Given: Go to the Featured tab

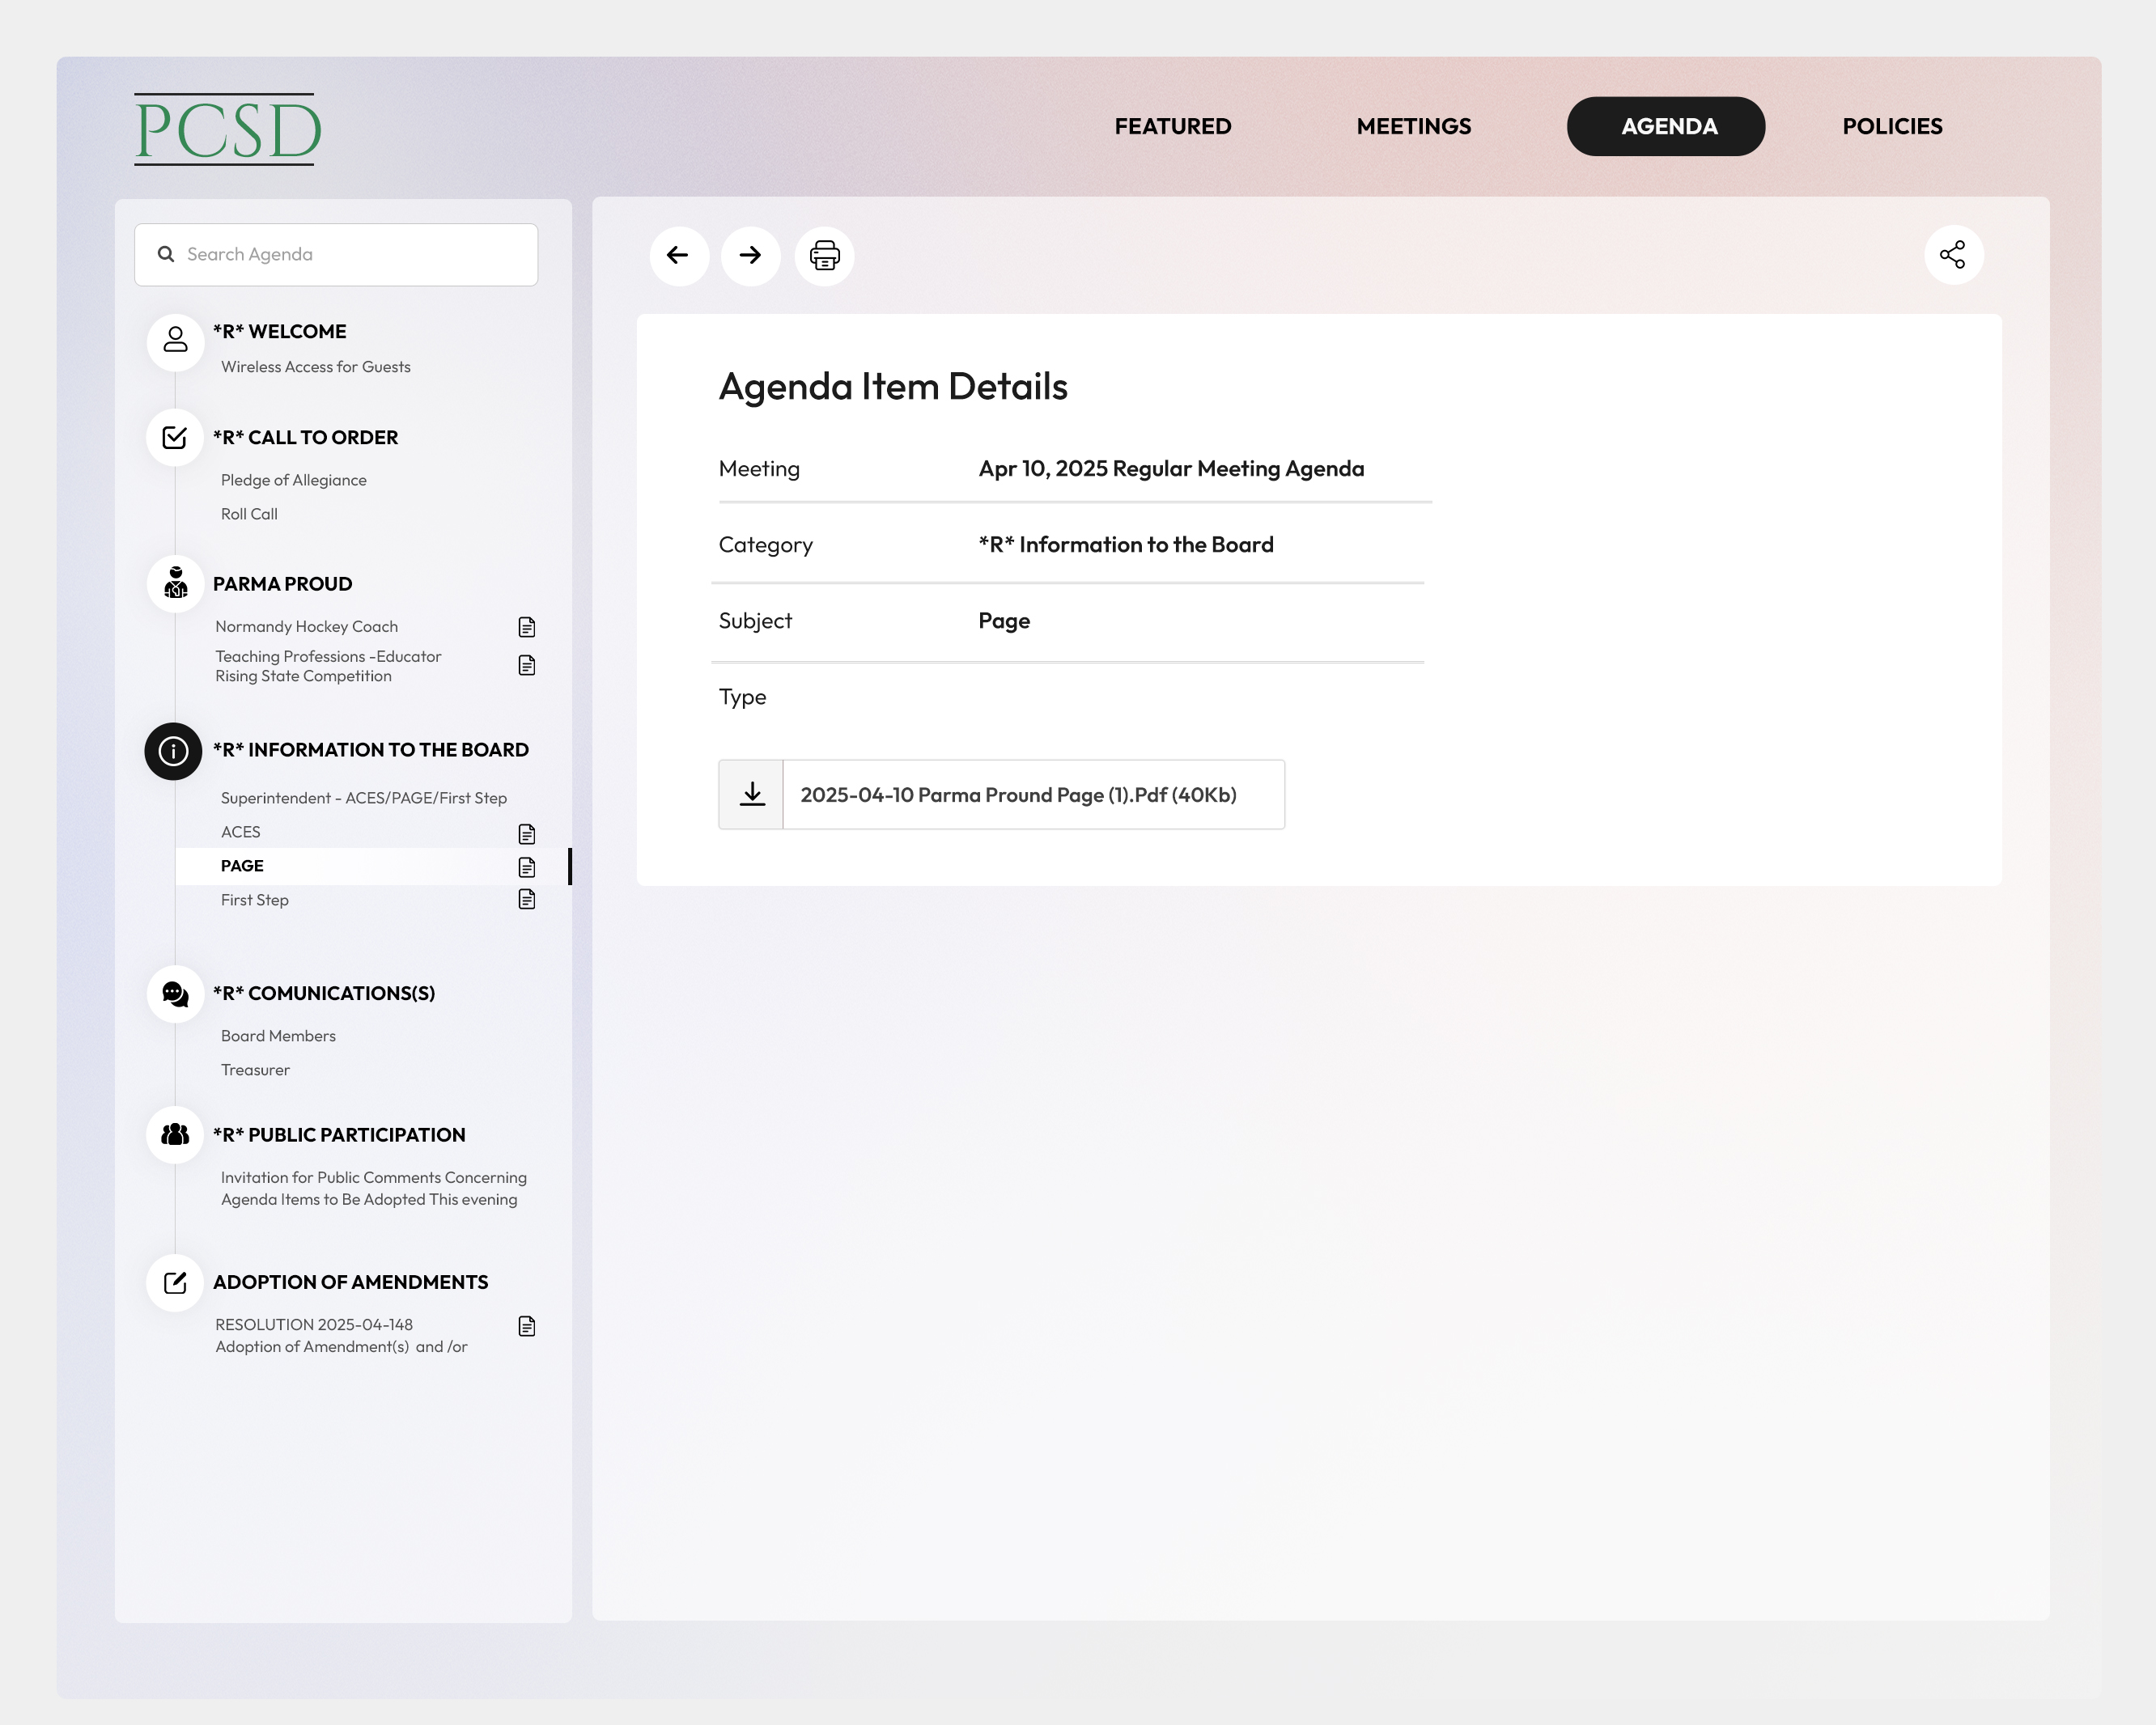Looking at the screenshot, I should point(1173,127).
